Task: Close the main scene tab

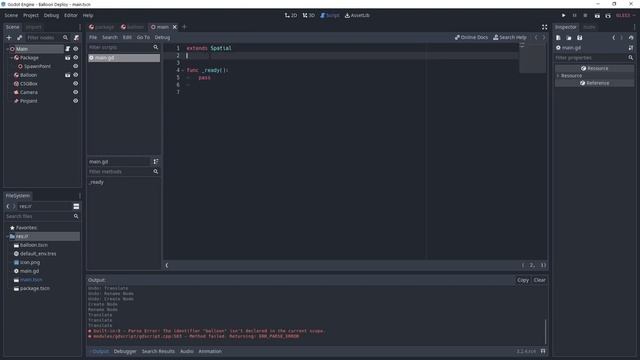Action: pyautogui.click(x=175, y=27)
